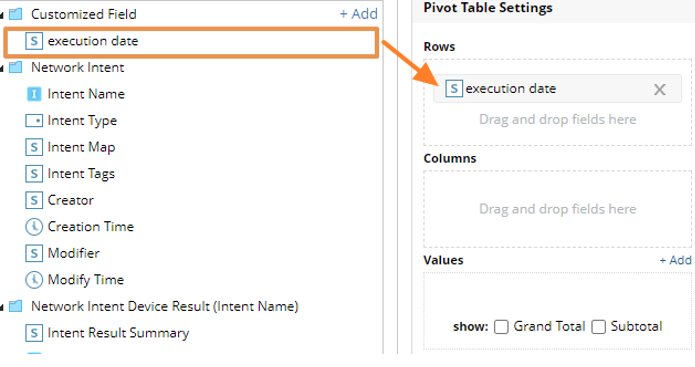Select the Intent Tags field

click(70, 174)
